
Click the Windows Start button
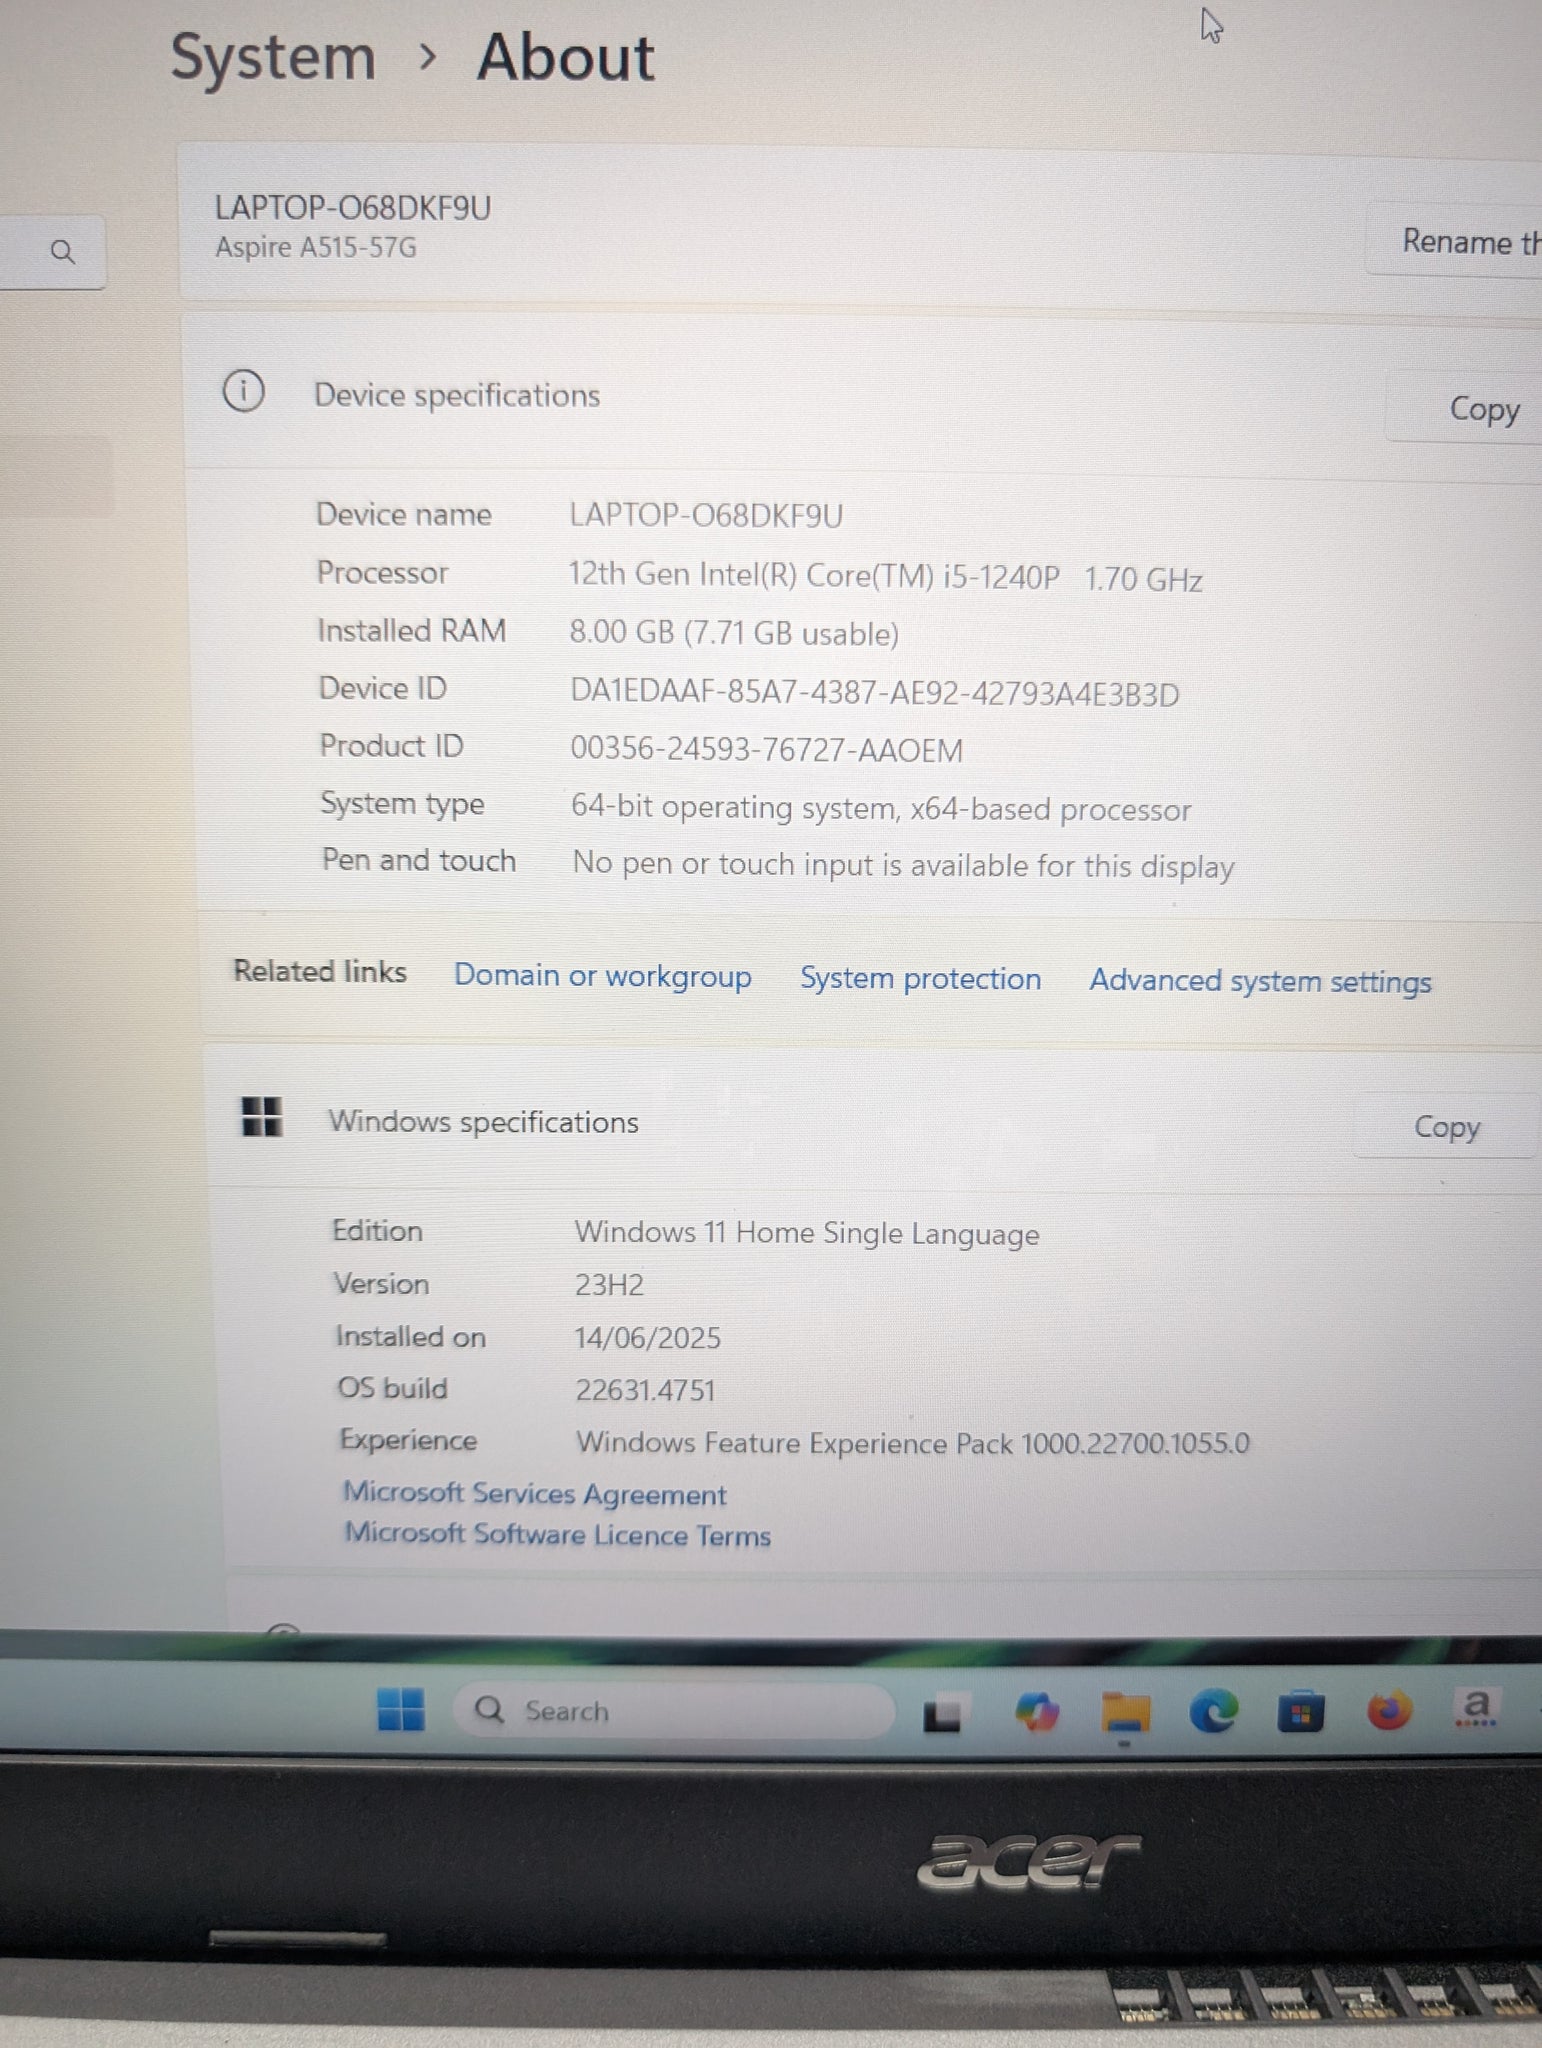(x=401, y=1709)
